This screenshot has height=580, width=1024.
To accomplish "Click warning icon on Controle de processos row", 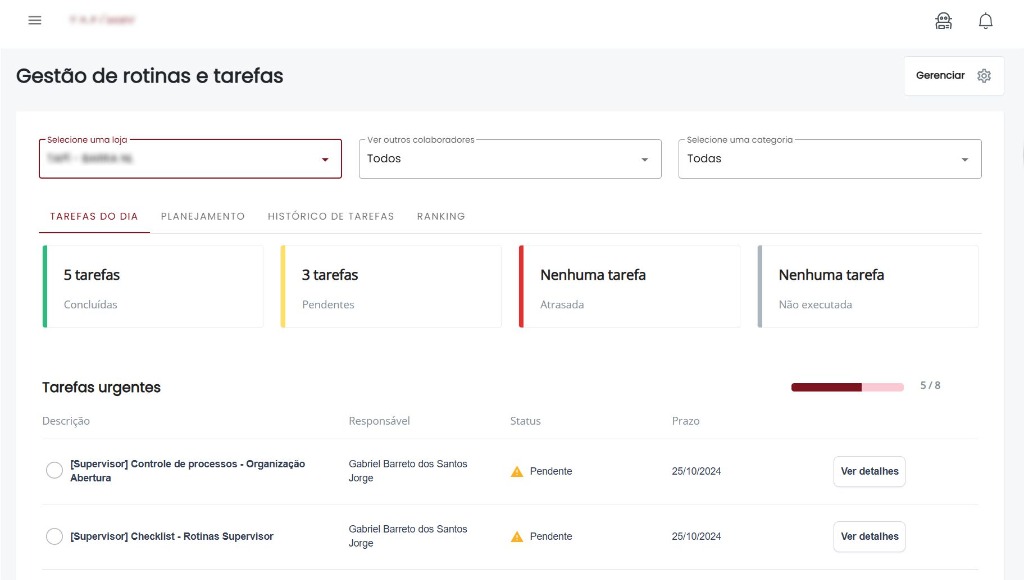I will click(x=517, y=471).
